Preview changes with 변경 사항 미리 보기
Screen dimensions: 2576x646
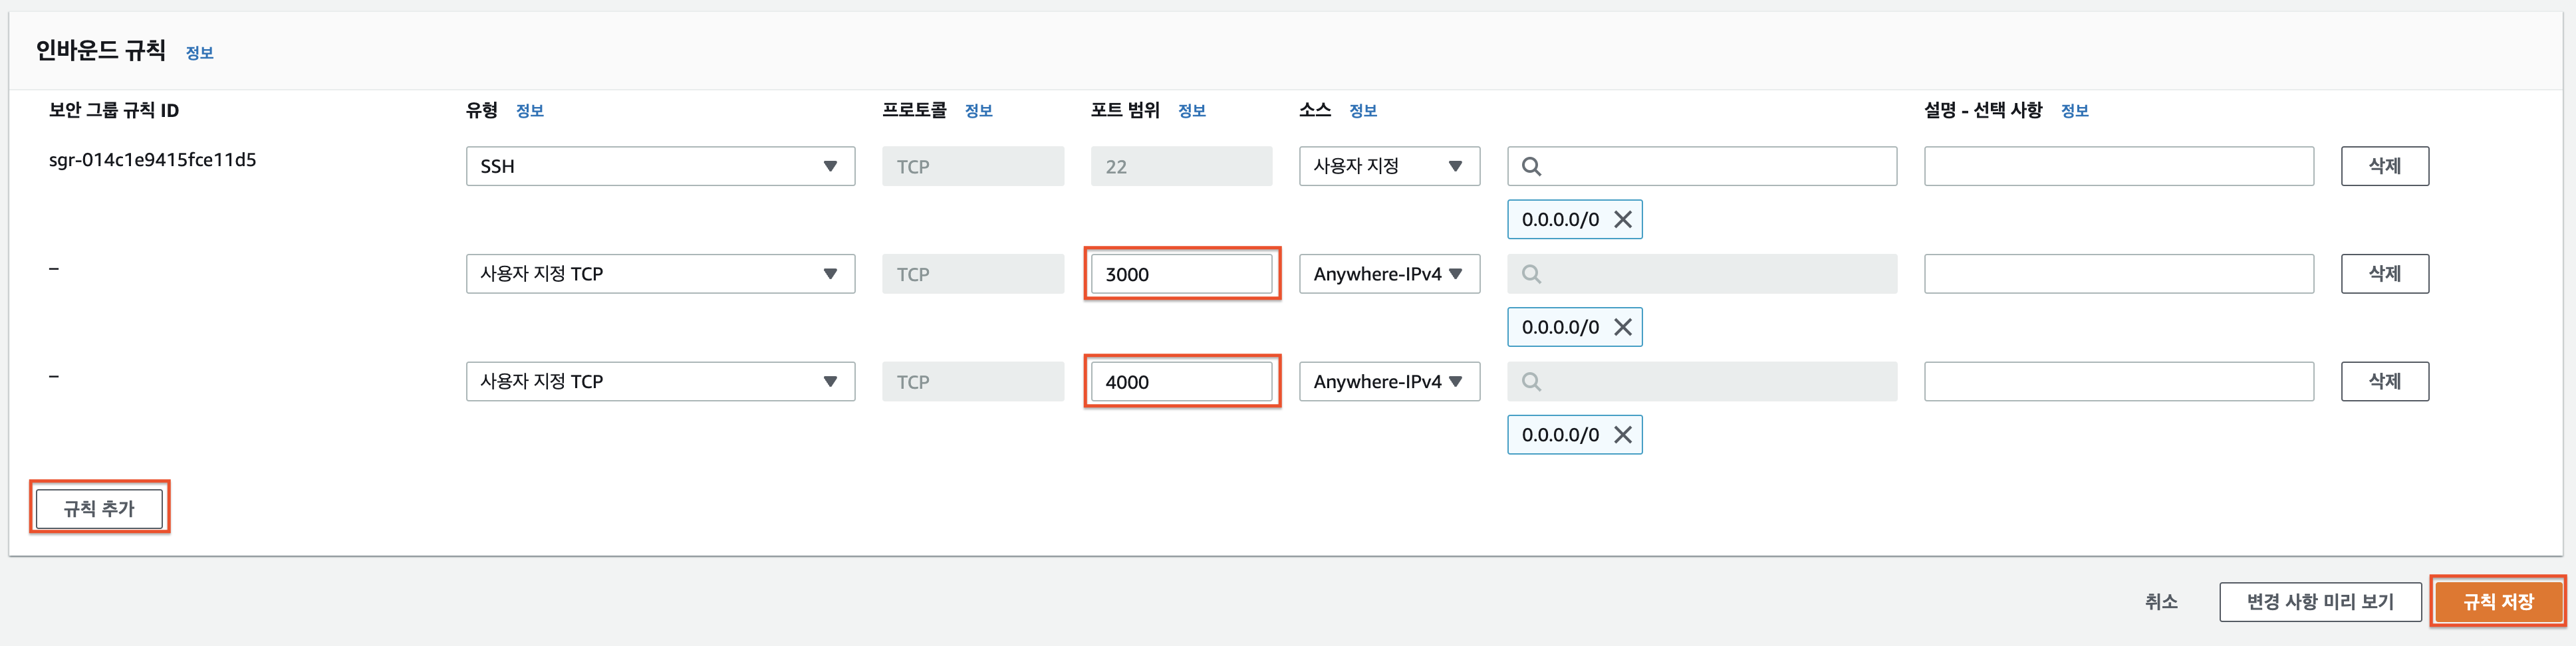(2319, 601)
